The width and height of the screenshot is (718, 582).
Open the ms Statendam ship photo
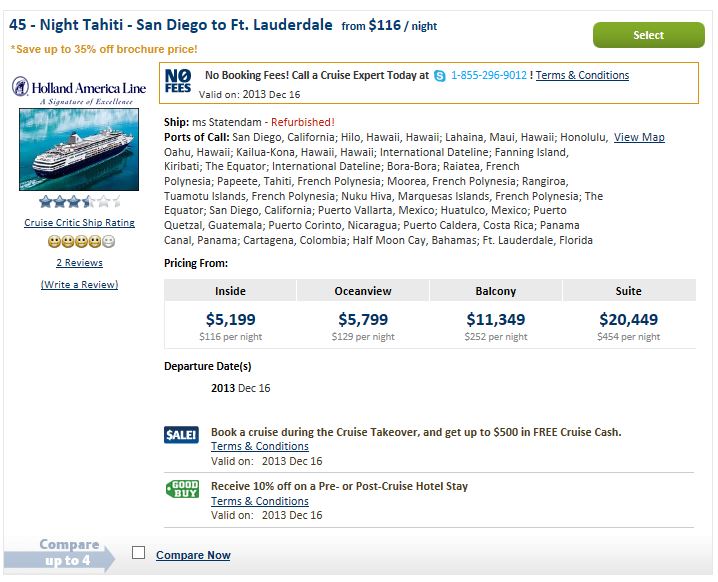tap(79, 149)
